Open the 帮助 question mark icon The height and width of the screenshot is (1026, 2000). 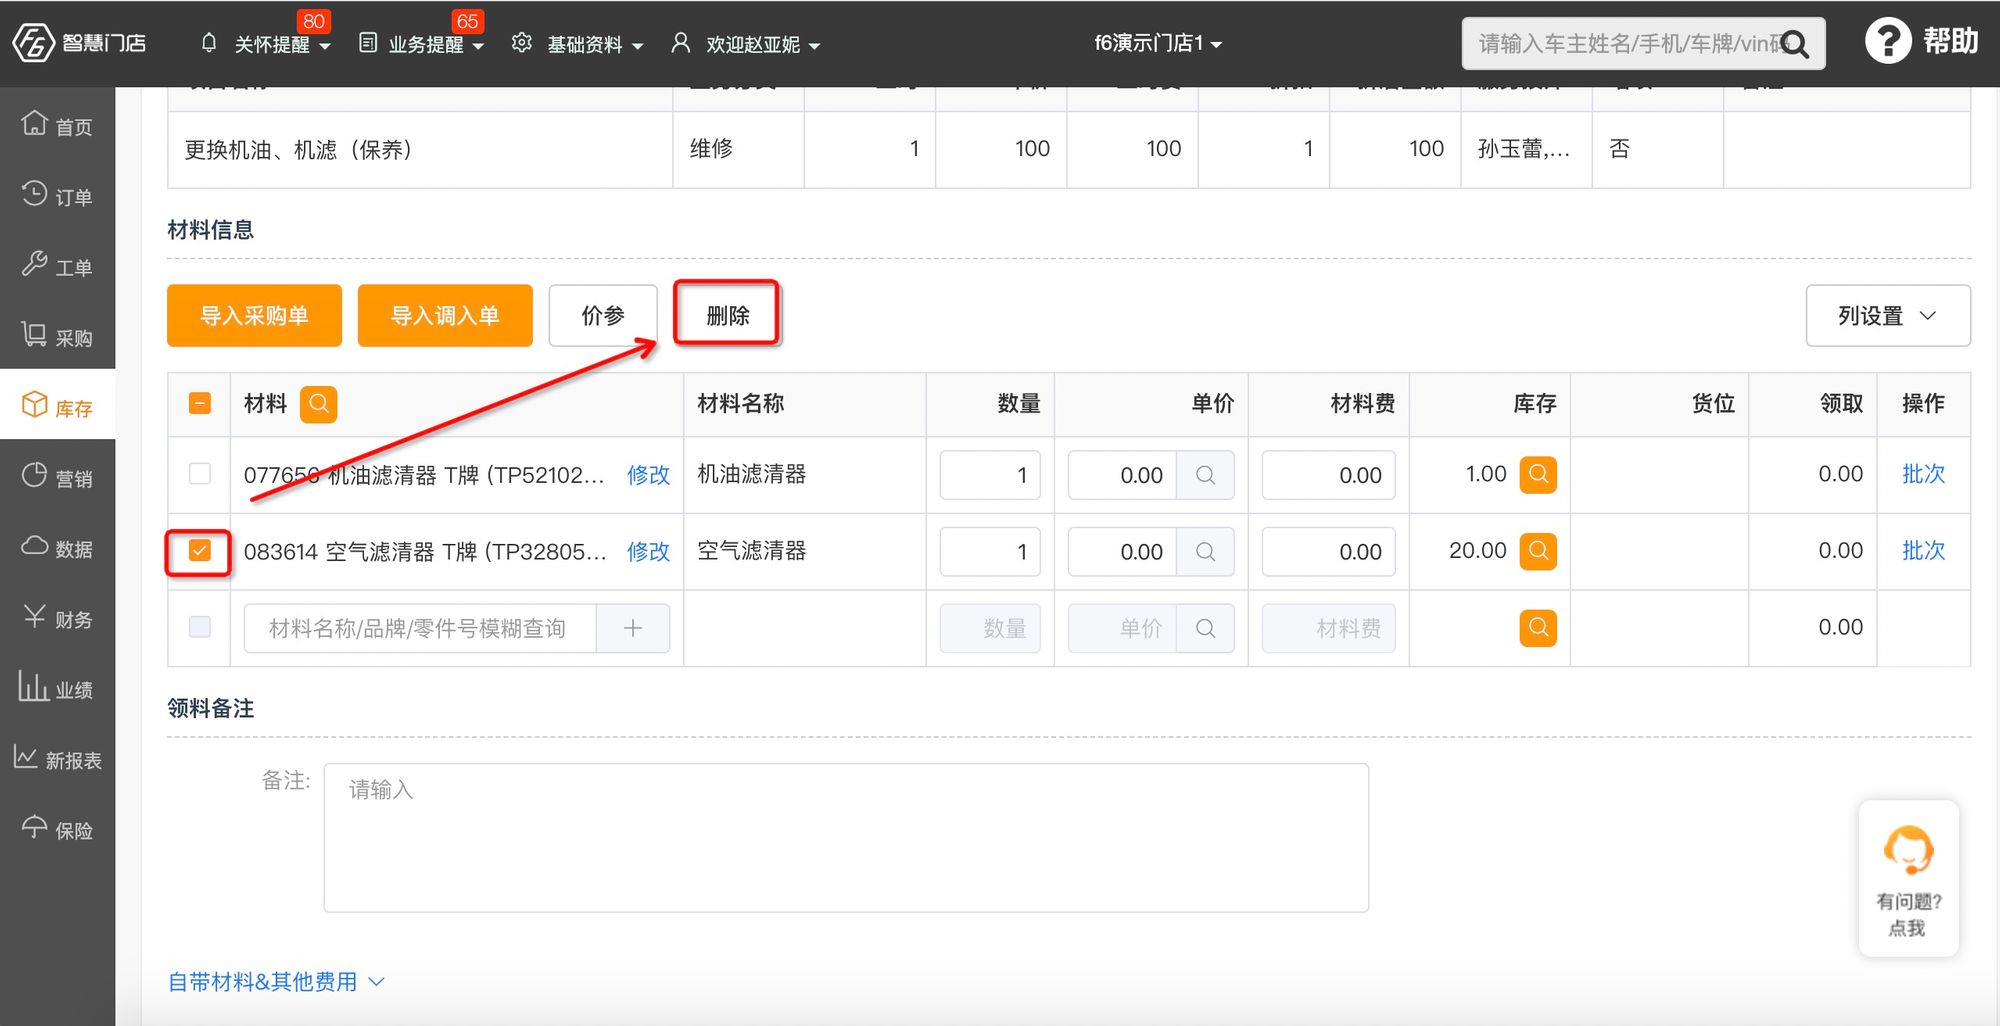[x=1888, y=42]
